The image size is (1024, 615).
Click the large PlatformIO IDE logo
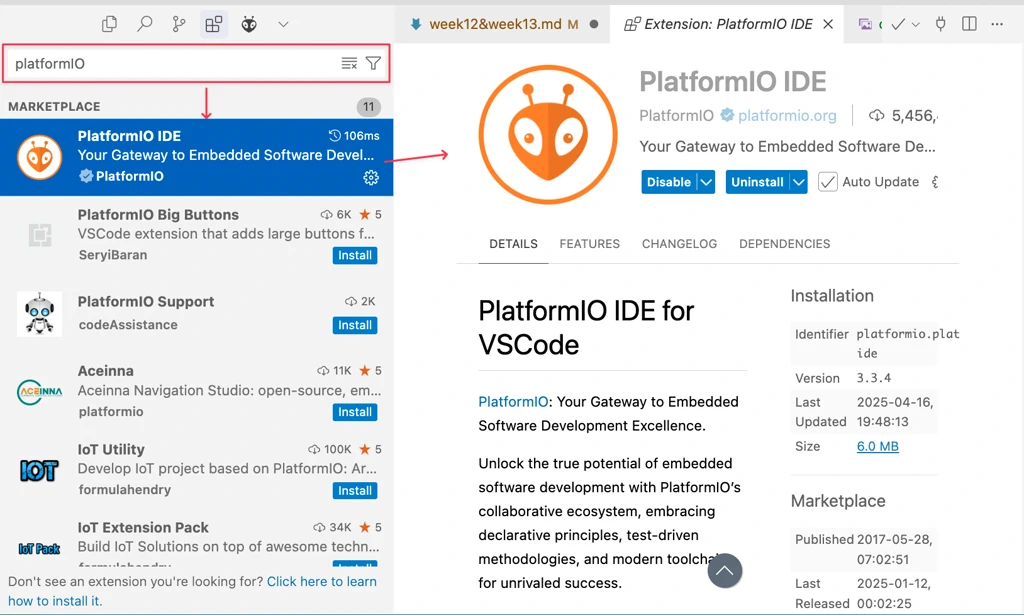(x=548, y=134)
